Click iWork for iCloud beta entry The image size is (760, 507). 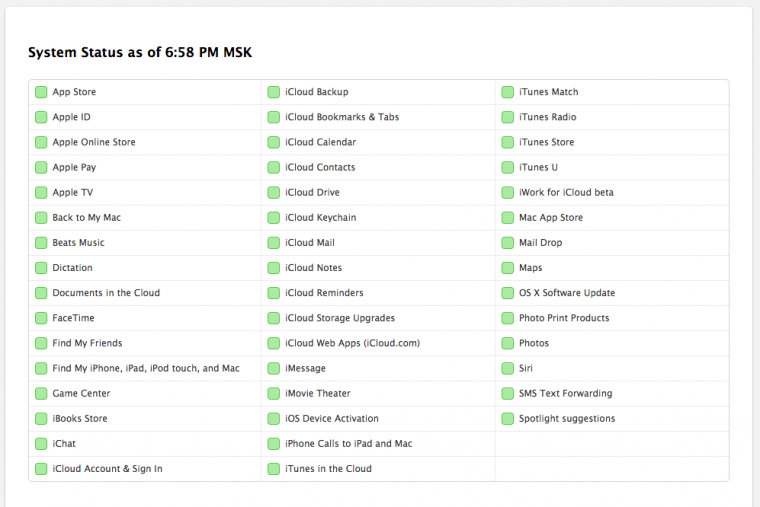click(x=566, y=192)
